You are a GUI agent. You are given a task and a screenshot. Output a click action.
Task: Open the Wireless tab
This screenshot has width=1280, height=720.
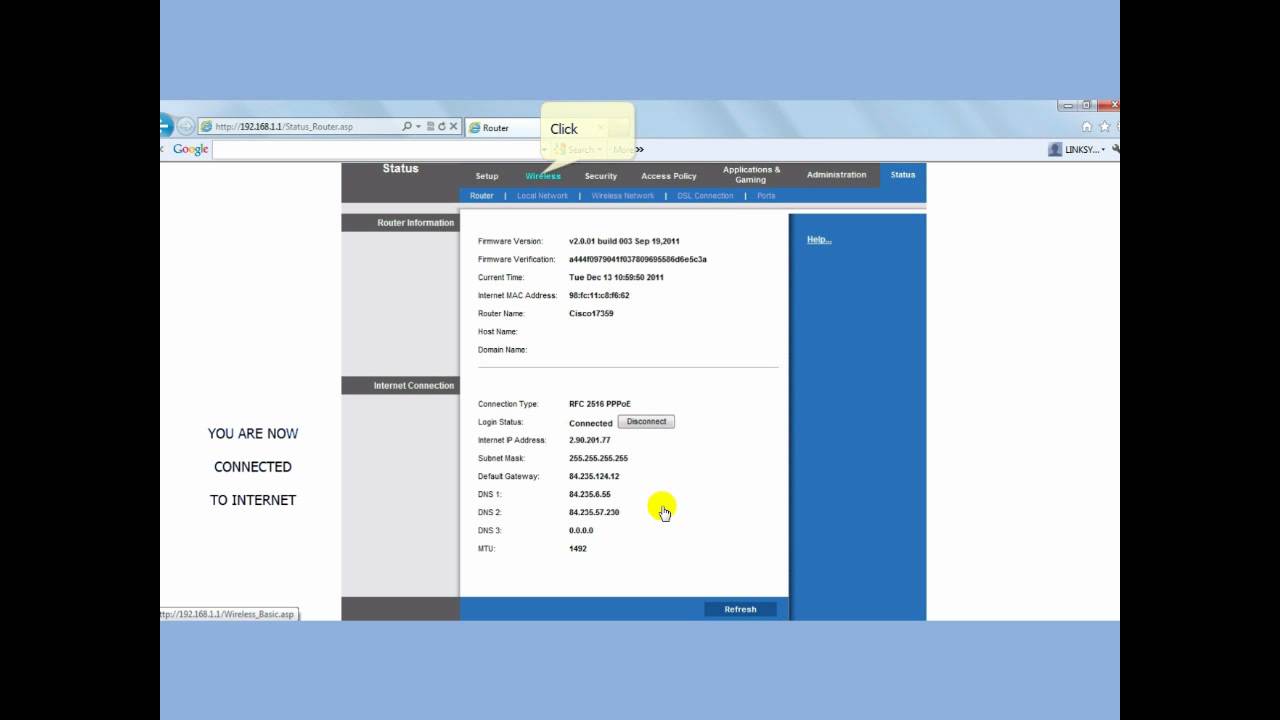coord(544,176)
